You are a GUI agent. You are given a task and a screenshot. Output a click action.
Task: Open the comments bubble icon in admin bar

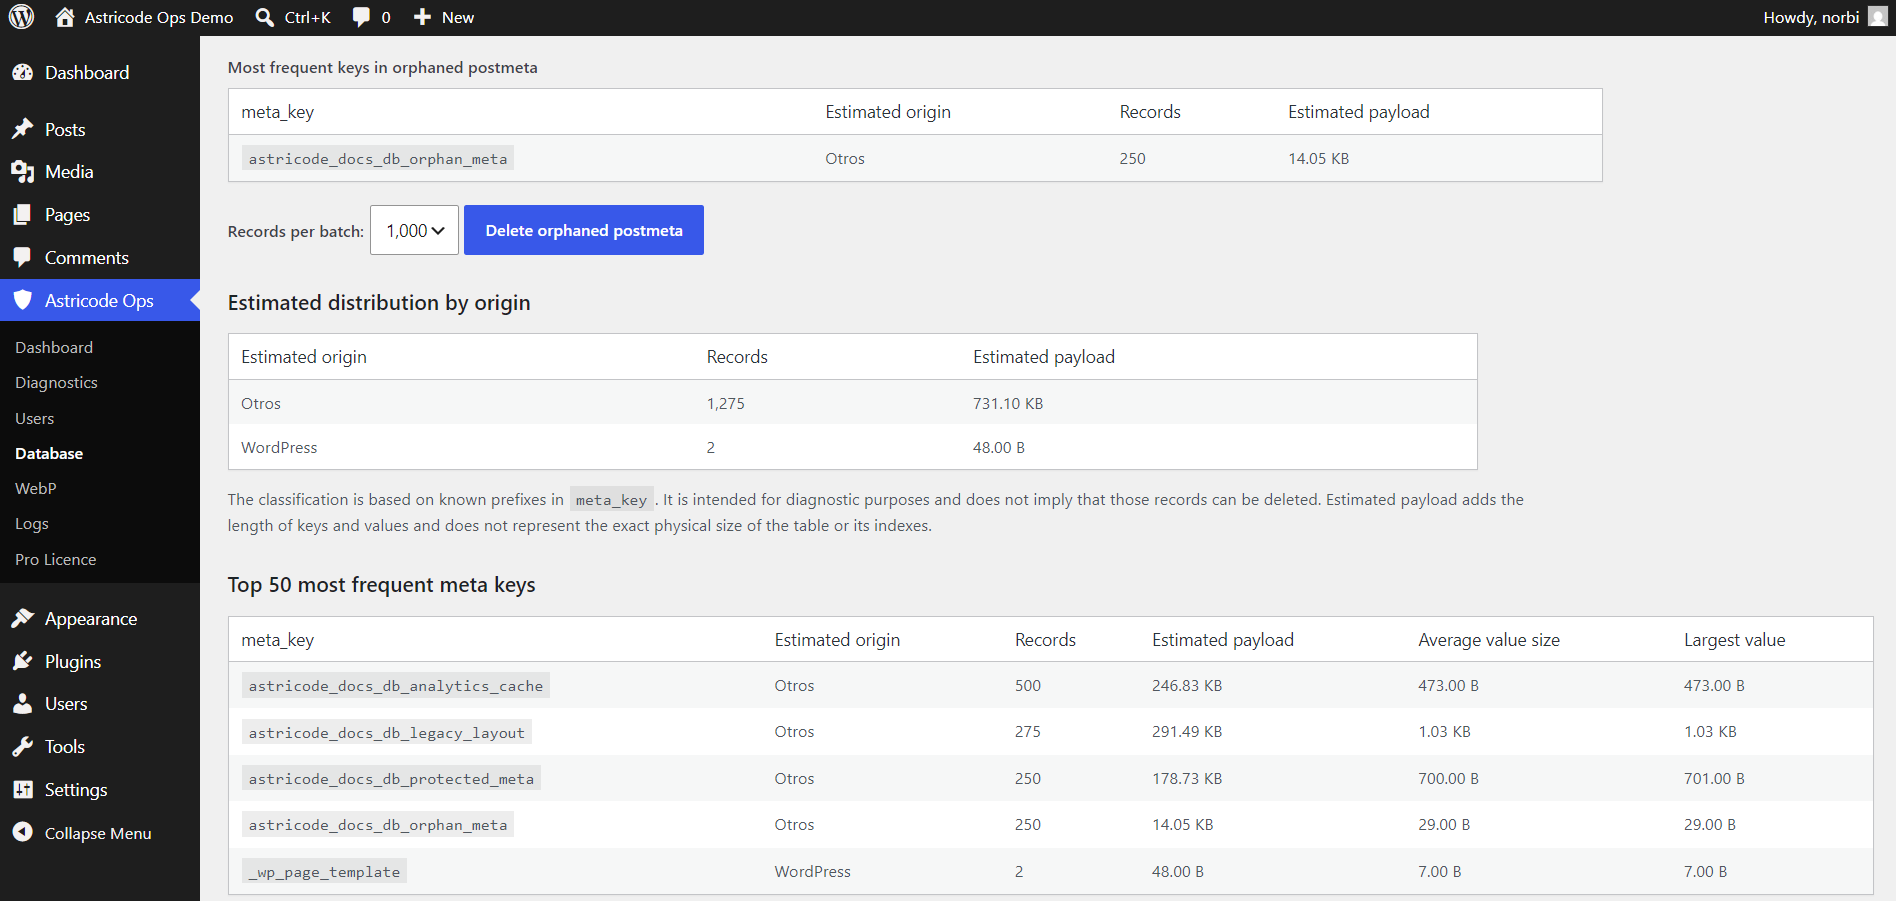(x=362, y=17)
